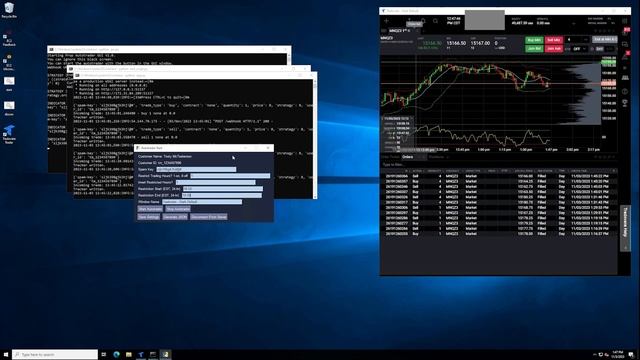
Task: Select the top order row at 1:45:22 PM
Action: tap(499, 176)
